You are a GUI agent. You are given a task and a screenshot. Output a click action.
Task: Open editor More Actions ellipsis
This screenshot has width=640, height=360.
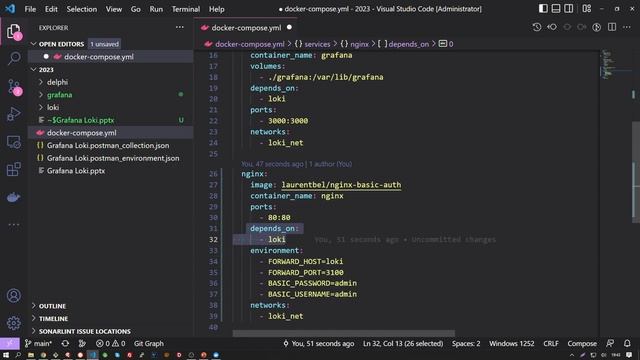pyautogui.click(x=627, y=27)
